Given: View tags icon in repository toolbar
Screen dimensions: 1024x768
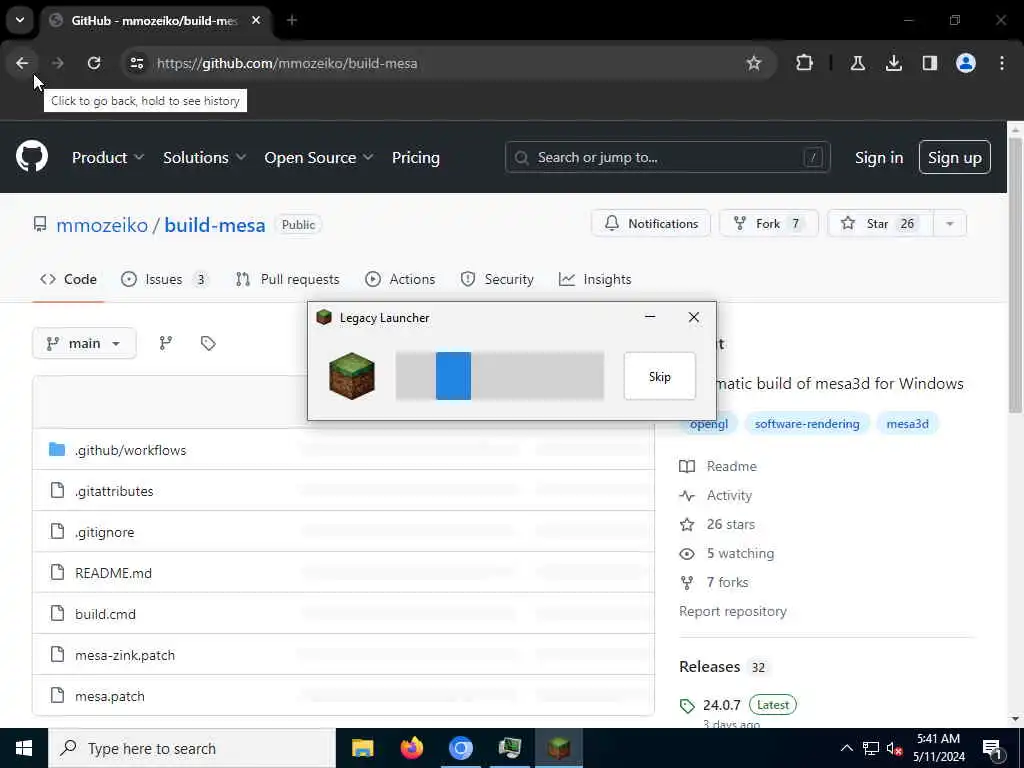Looking at the screenshot, I should tap(208, 344).
